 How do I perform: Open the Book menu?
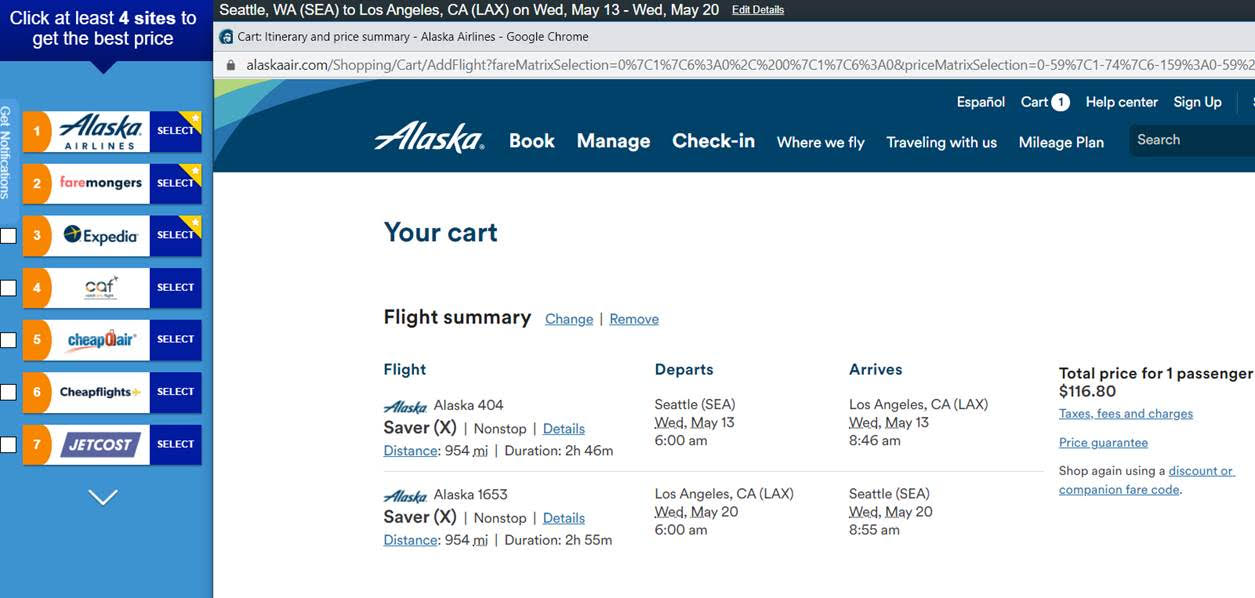coord(532,141)
